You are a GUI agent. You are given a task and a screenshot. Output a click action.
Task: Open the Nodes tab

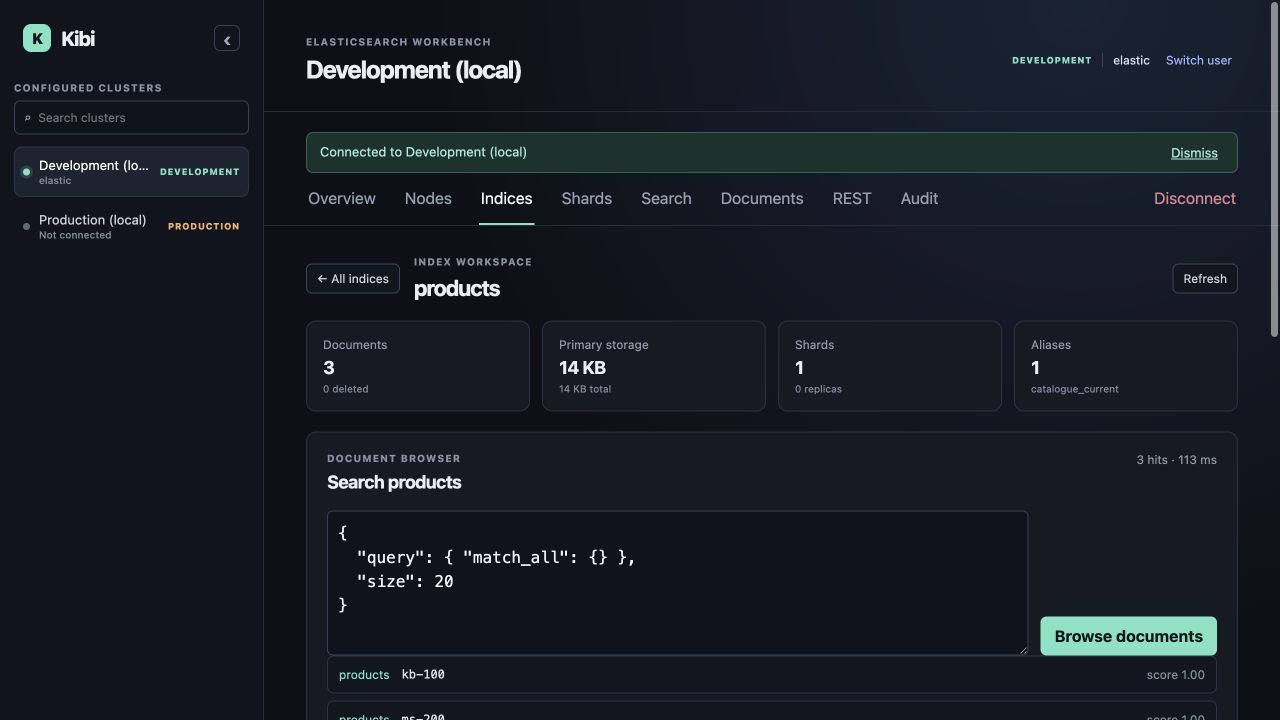point(428,198)
